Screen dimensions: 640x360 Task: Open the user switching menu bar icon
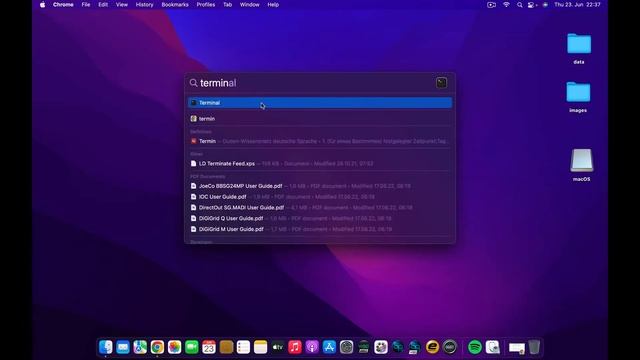pos(532,5)
